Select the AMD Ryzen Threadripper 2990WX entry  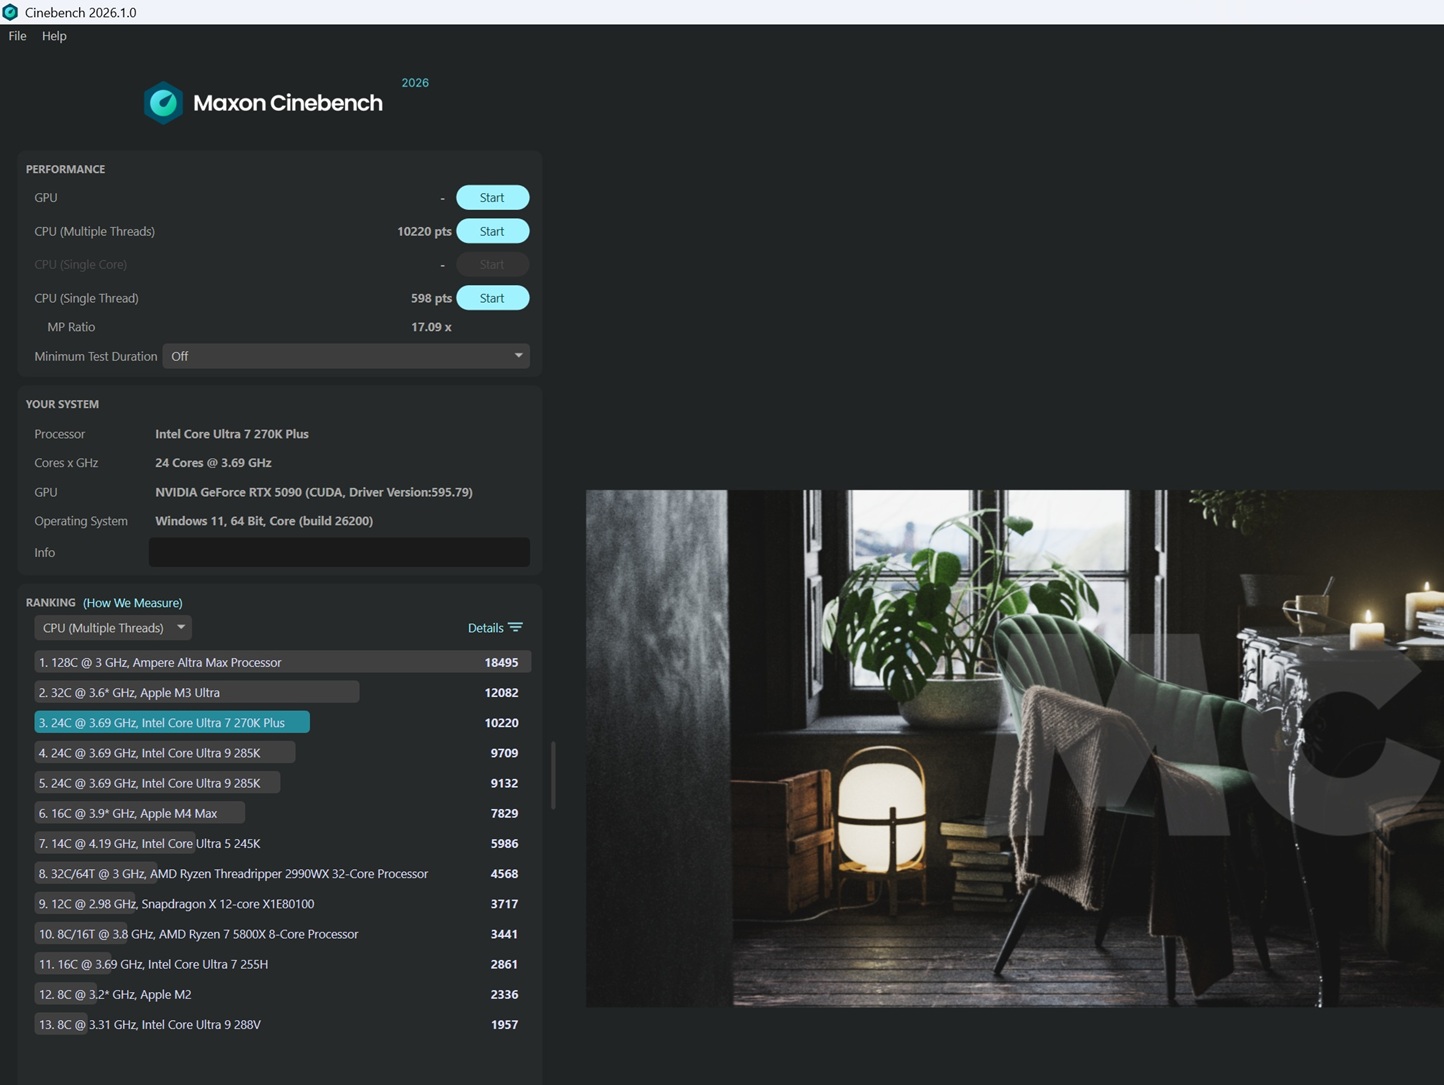pyautogui.click(x=233, y=874)
